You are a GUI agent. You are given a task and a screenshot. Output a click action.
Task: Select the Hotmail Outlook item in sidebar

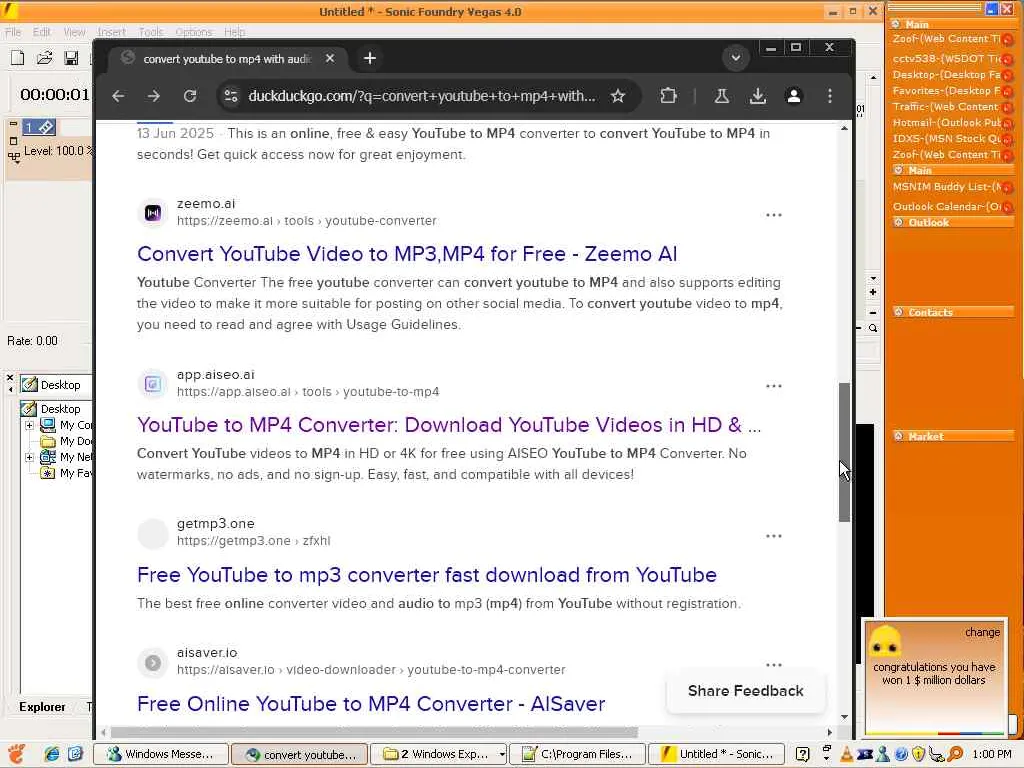pos(947,122)
